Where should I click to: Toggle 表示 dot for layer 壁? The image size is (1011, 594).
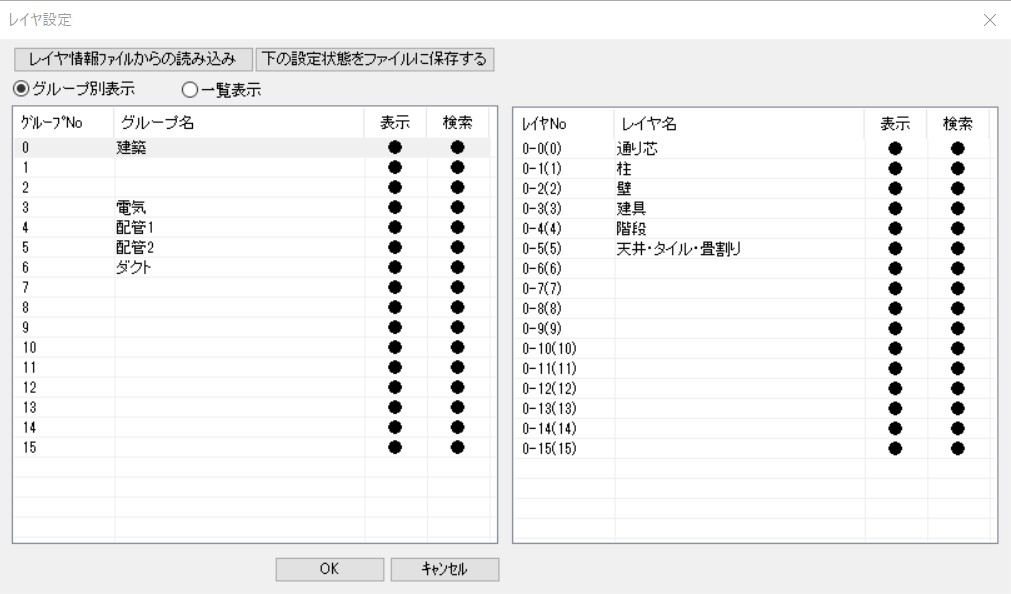[x=895, y=188]
